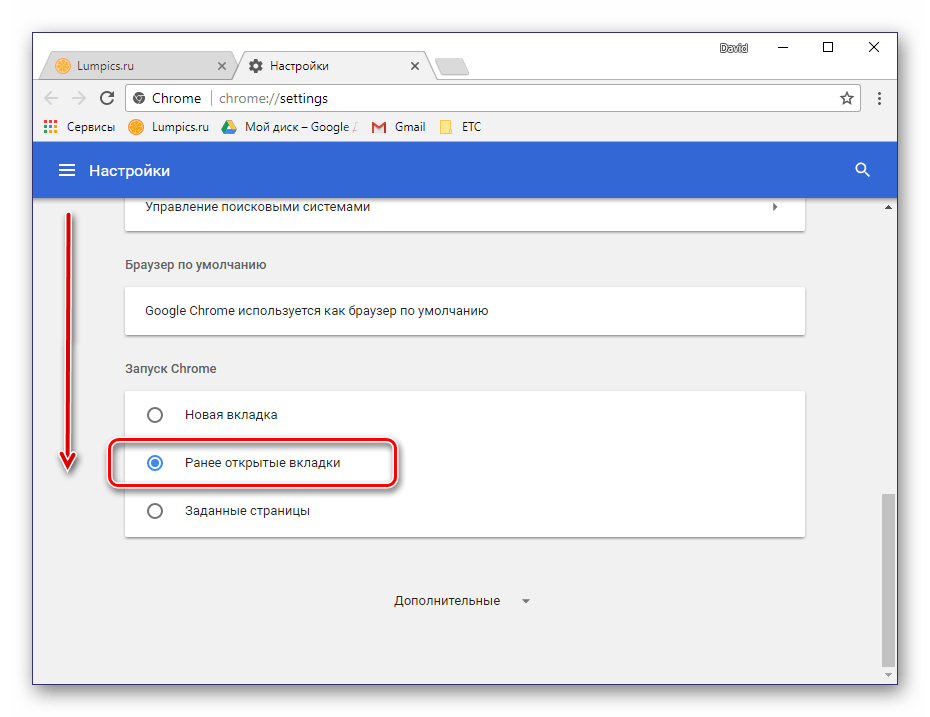This screenshot has width=930, height=717.
Task: Select the Новая вкладка radio option
Action: [155, 415]
